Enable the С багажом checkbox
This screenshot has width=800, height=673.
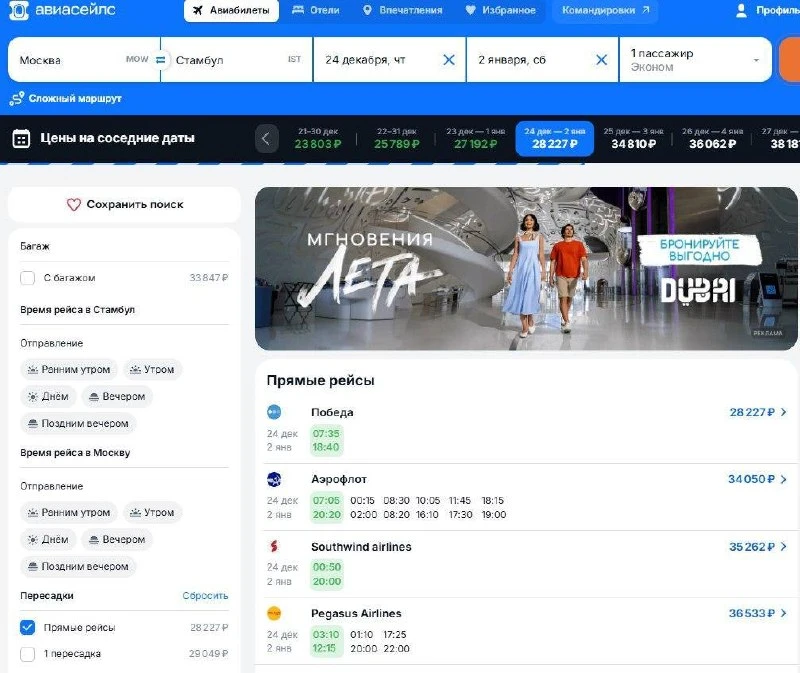pos(28,278)
